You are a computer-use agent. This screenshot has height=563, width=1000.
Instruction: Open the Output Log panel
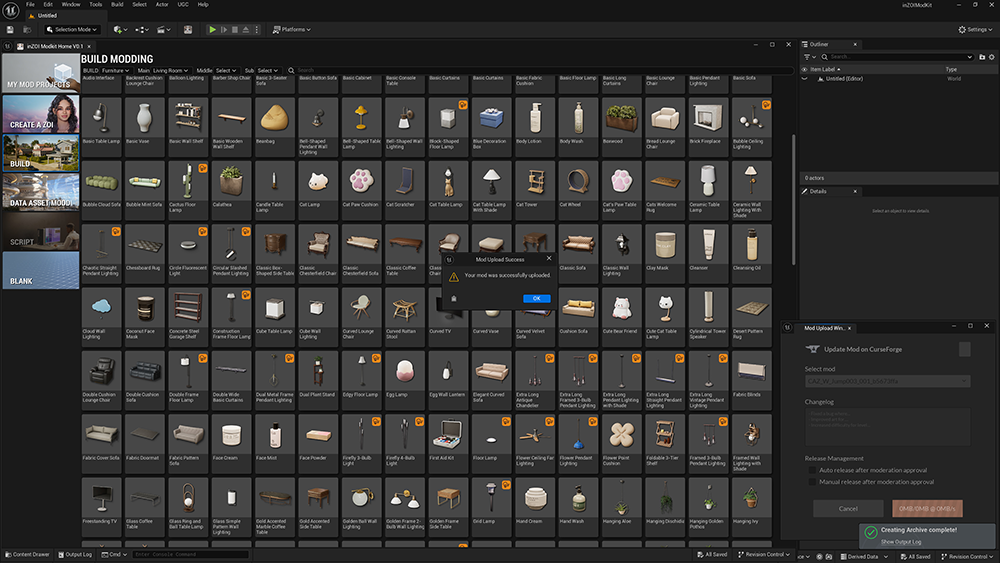pyautogui.click(x=77, y=554)
